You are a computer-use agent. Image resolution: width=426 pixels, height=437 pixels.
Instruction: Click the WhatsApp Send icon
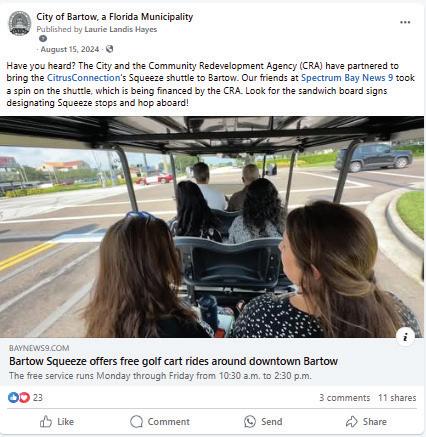click(x=250, y=422)
